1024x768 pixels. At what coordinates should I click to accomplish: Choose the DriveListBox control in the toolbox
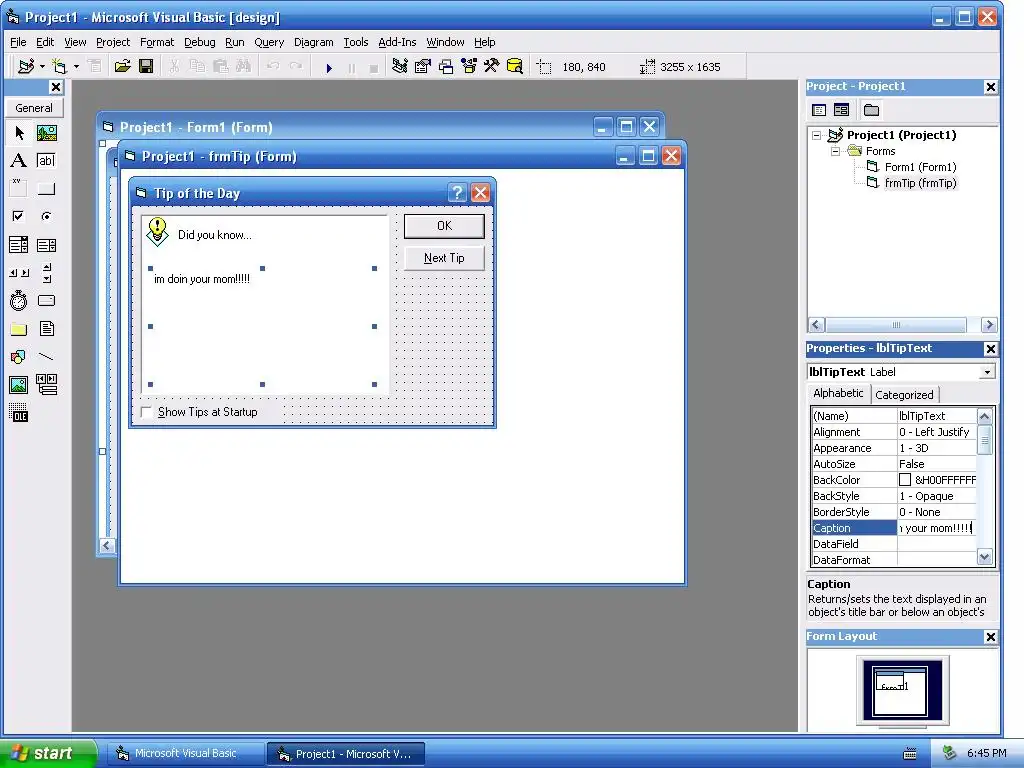[46, 300]
